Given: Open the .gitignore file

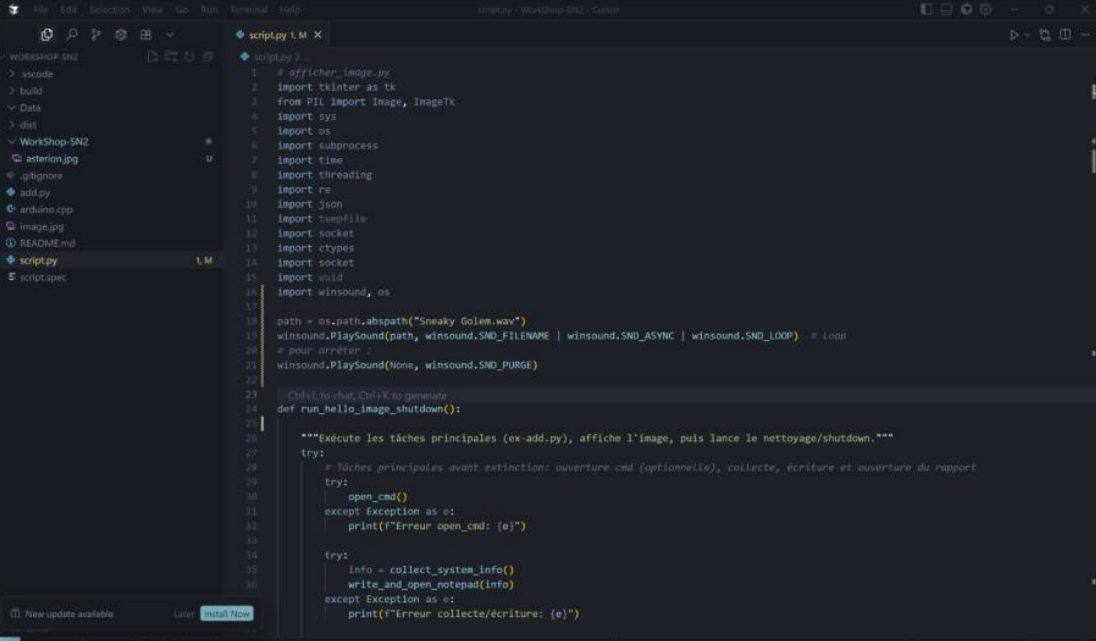Looking at the screenshot, I should pos(41,175).
